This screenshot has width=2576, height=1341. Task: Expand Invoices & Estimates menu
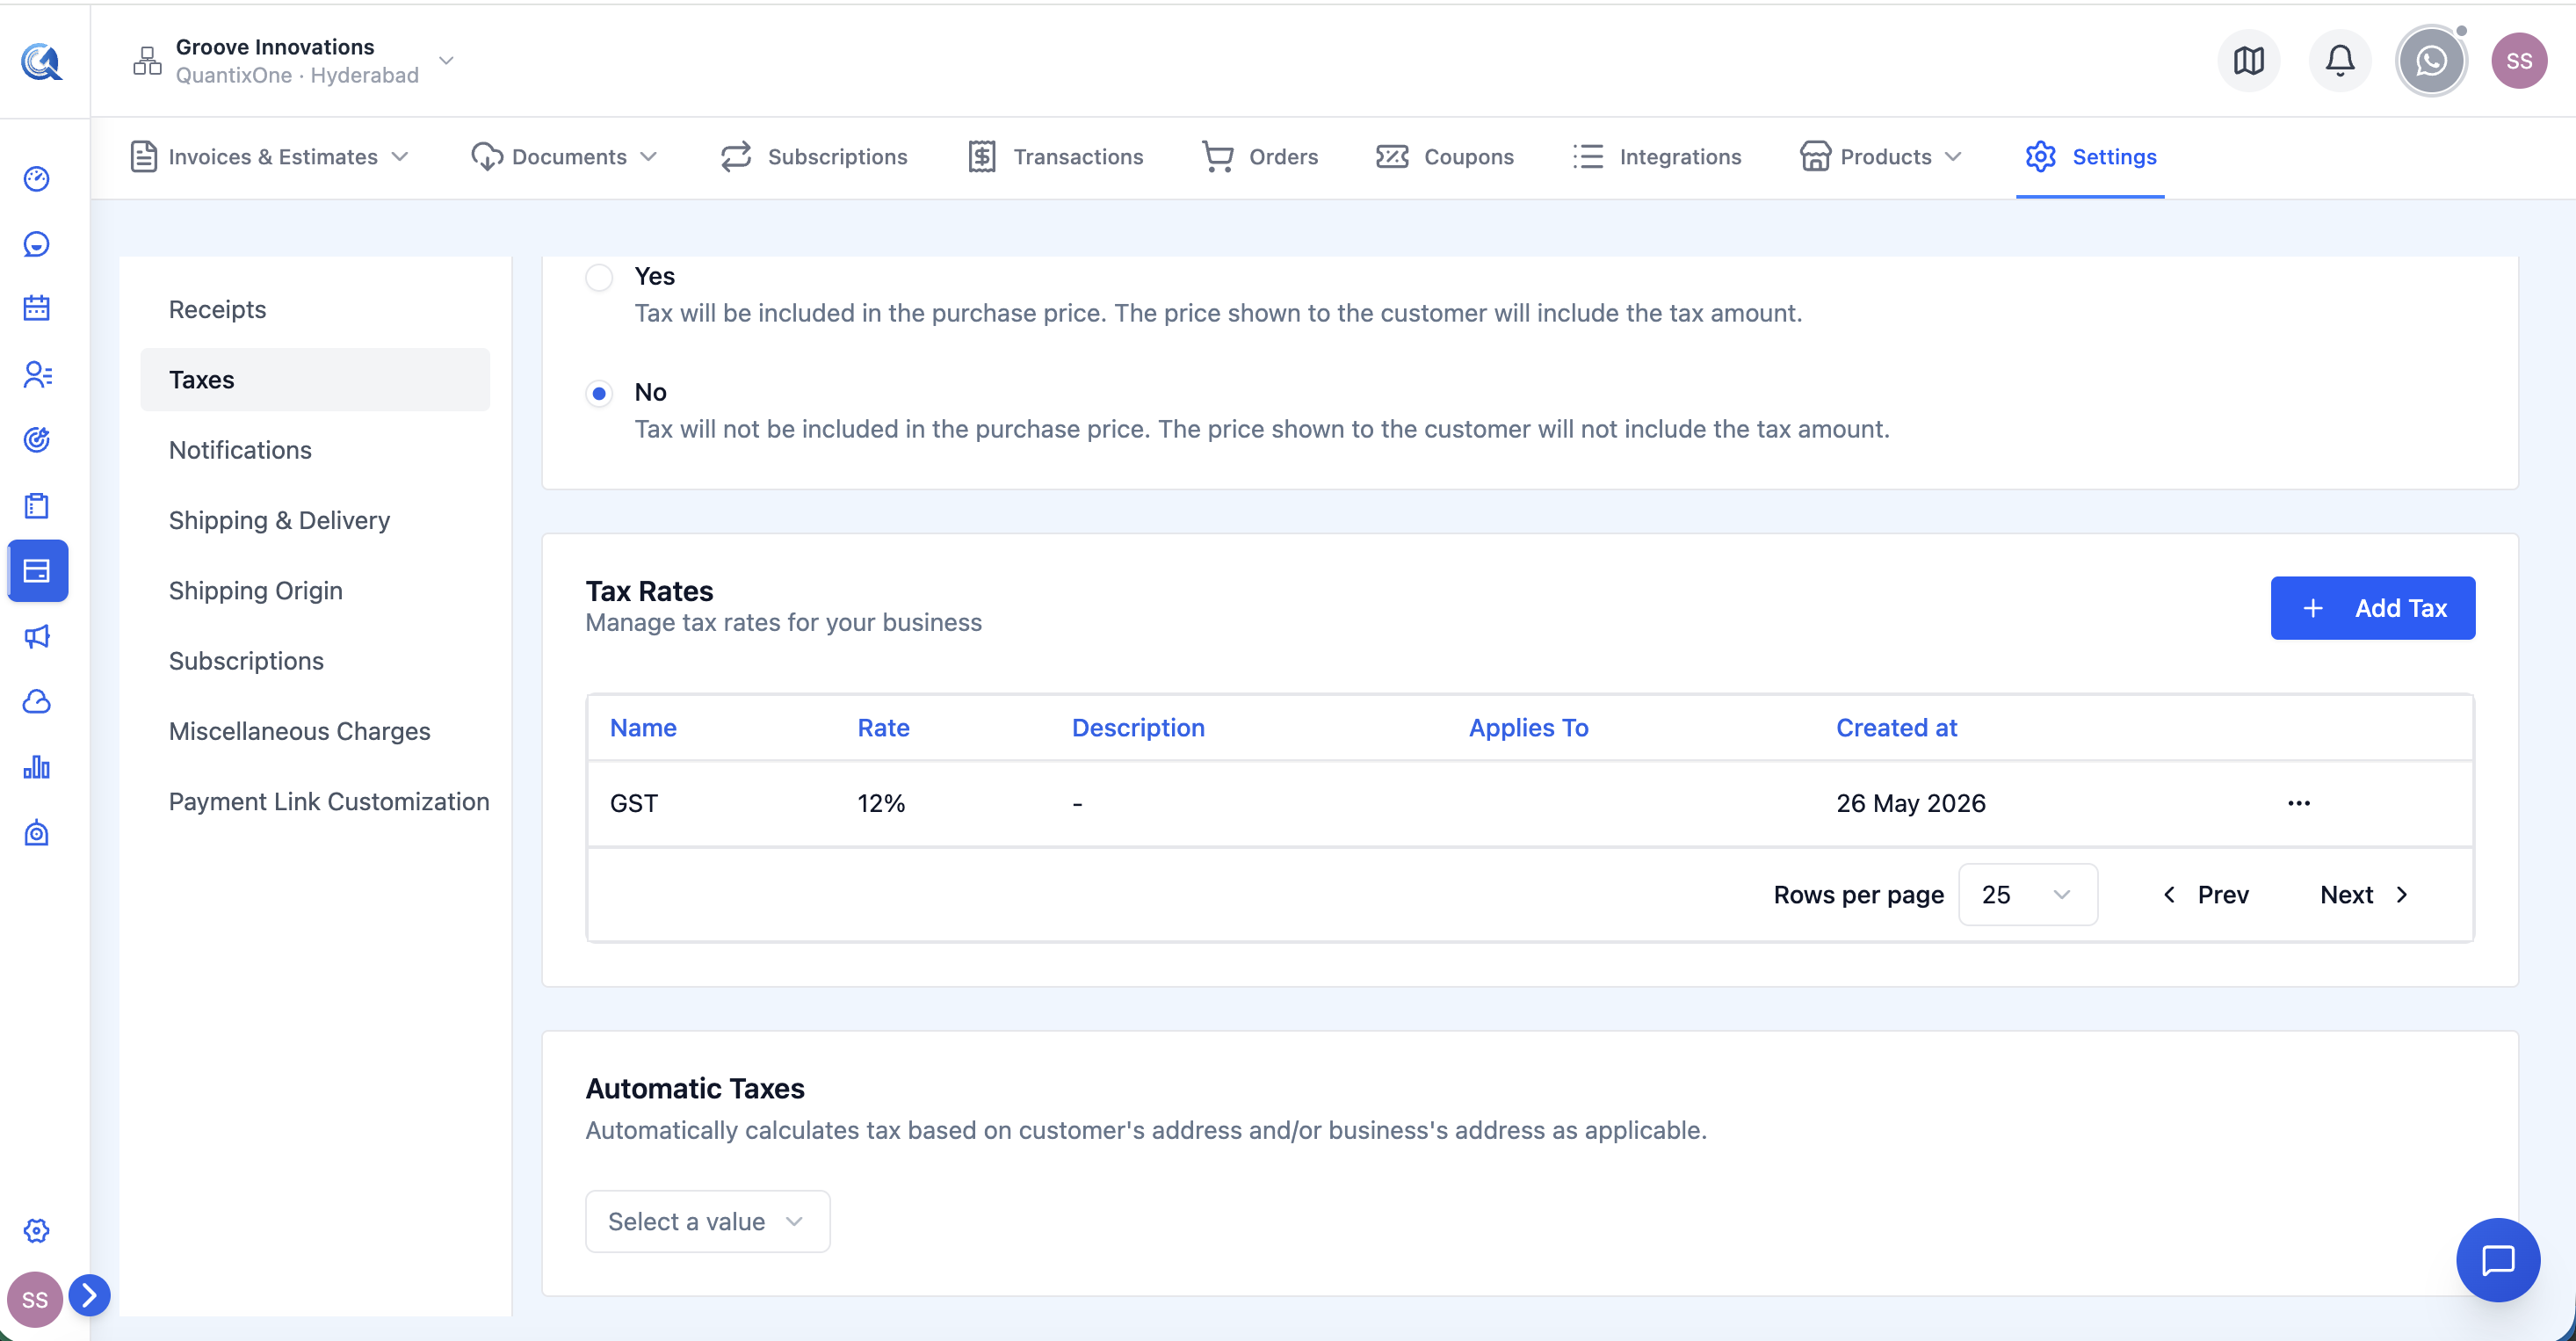click(x=270, y=157)
